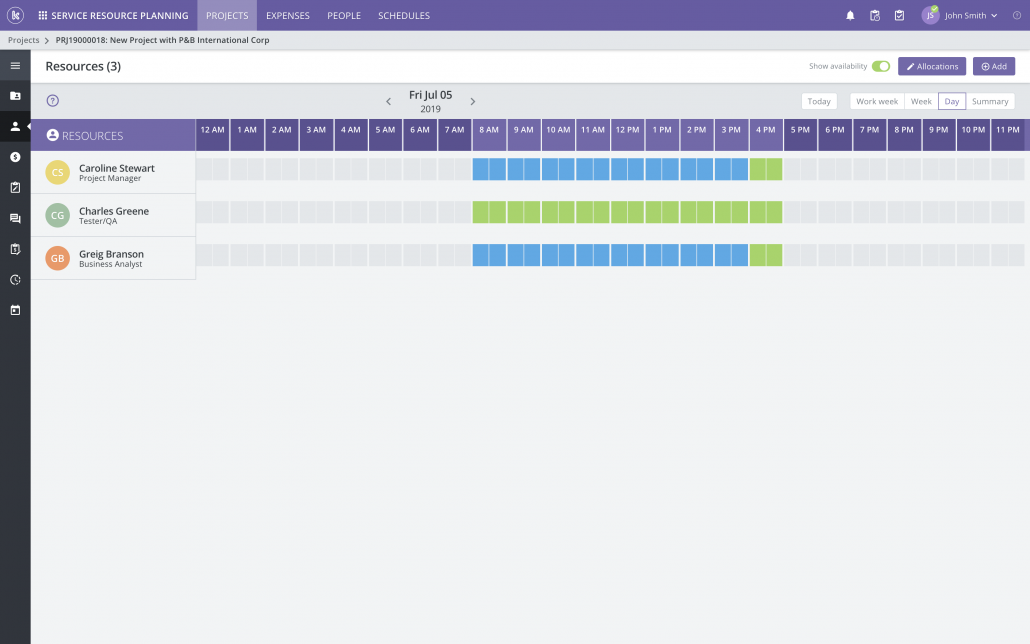Click the person icon in the RESOURCES header
Viewport: 1030px width, 644px height.
(53, 135)
